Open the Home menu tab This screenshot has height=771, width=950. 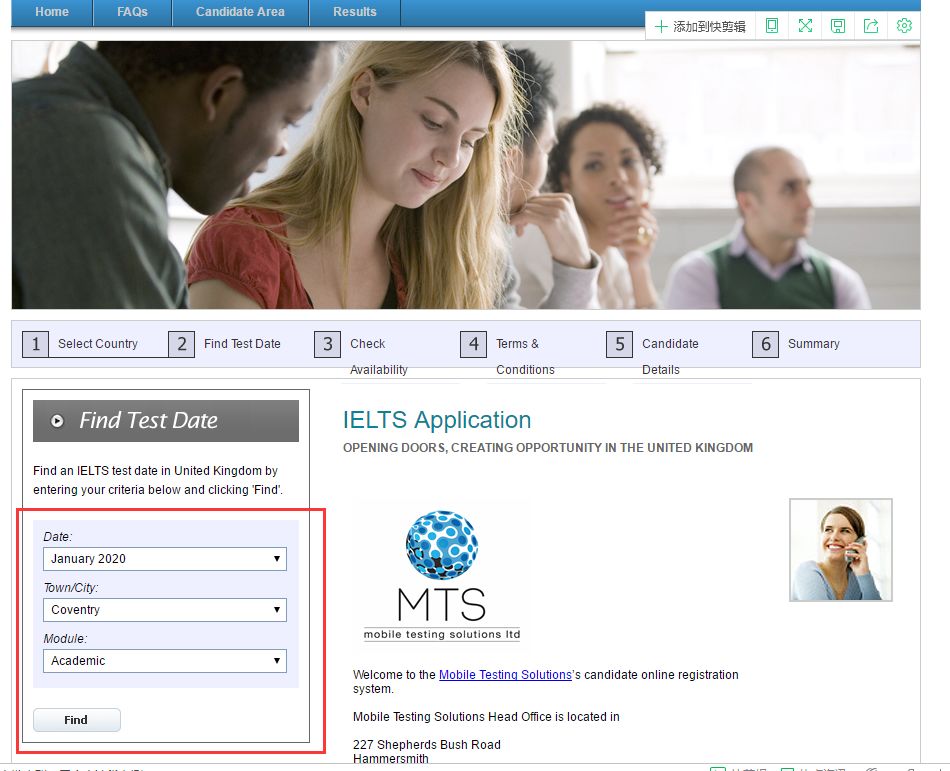(52, 12)
